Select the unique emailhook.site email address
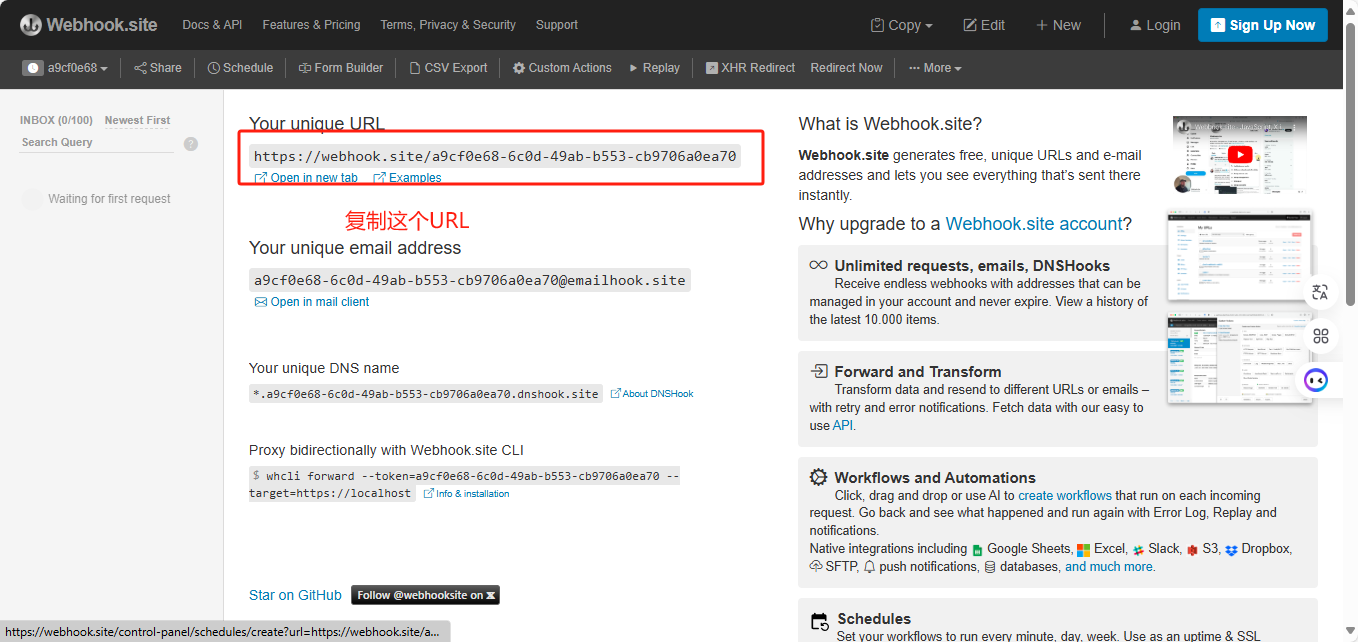 tap(470, 280)
